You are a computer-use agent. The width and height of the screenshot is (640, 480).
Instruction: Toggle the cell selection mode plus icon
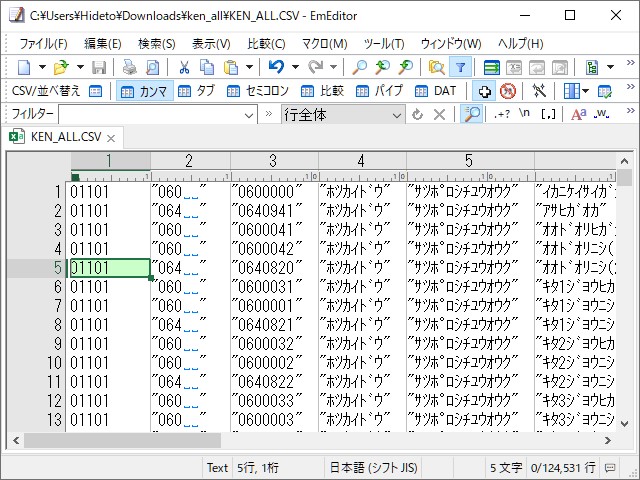click(x=484, y=91)
